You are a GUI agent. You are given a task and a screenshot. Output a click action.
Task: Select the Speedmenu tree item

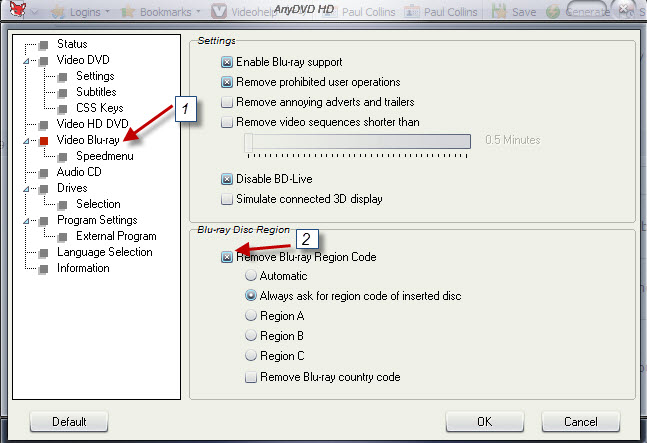(105, 156)
